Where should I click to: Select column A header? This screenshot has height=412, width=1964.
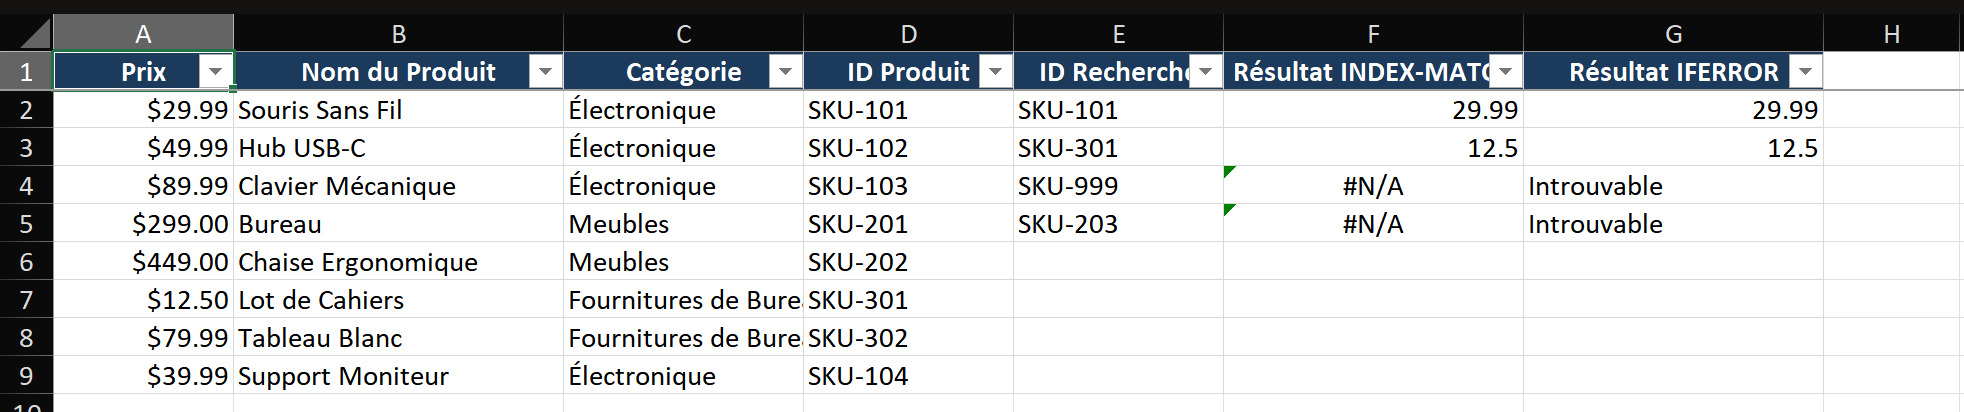click(143, 33)
